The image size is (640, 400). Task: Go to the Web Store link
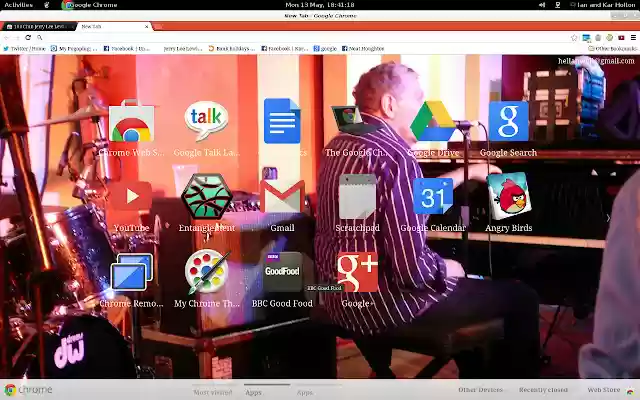(x=604, y=390)
